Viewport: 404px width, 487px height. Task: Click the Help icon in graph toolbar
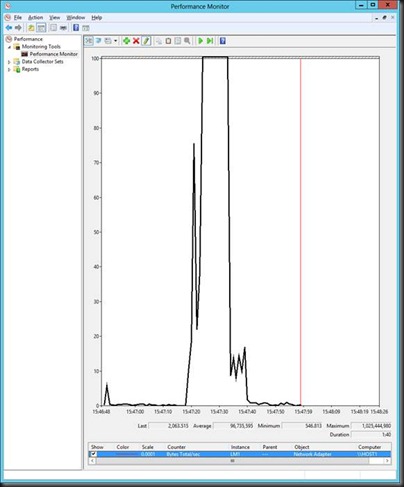coord(223,41)
